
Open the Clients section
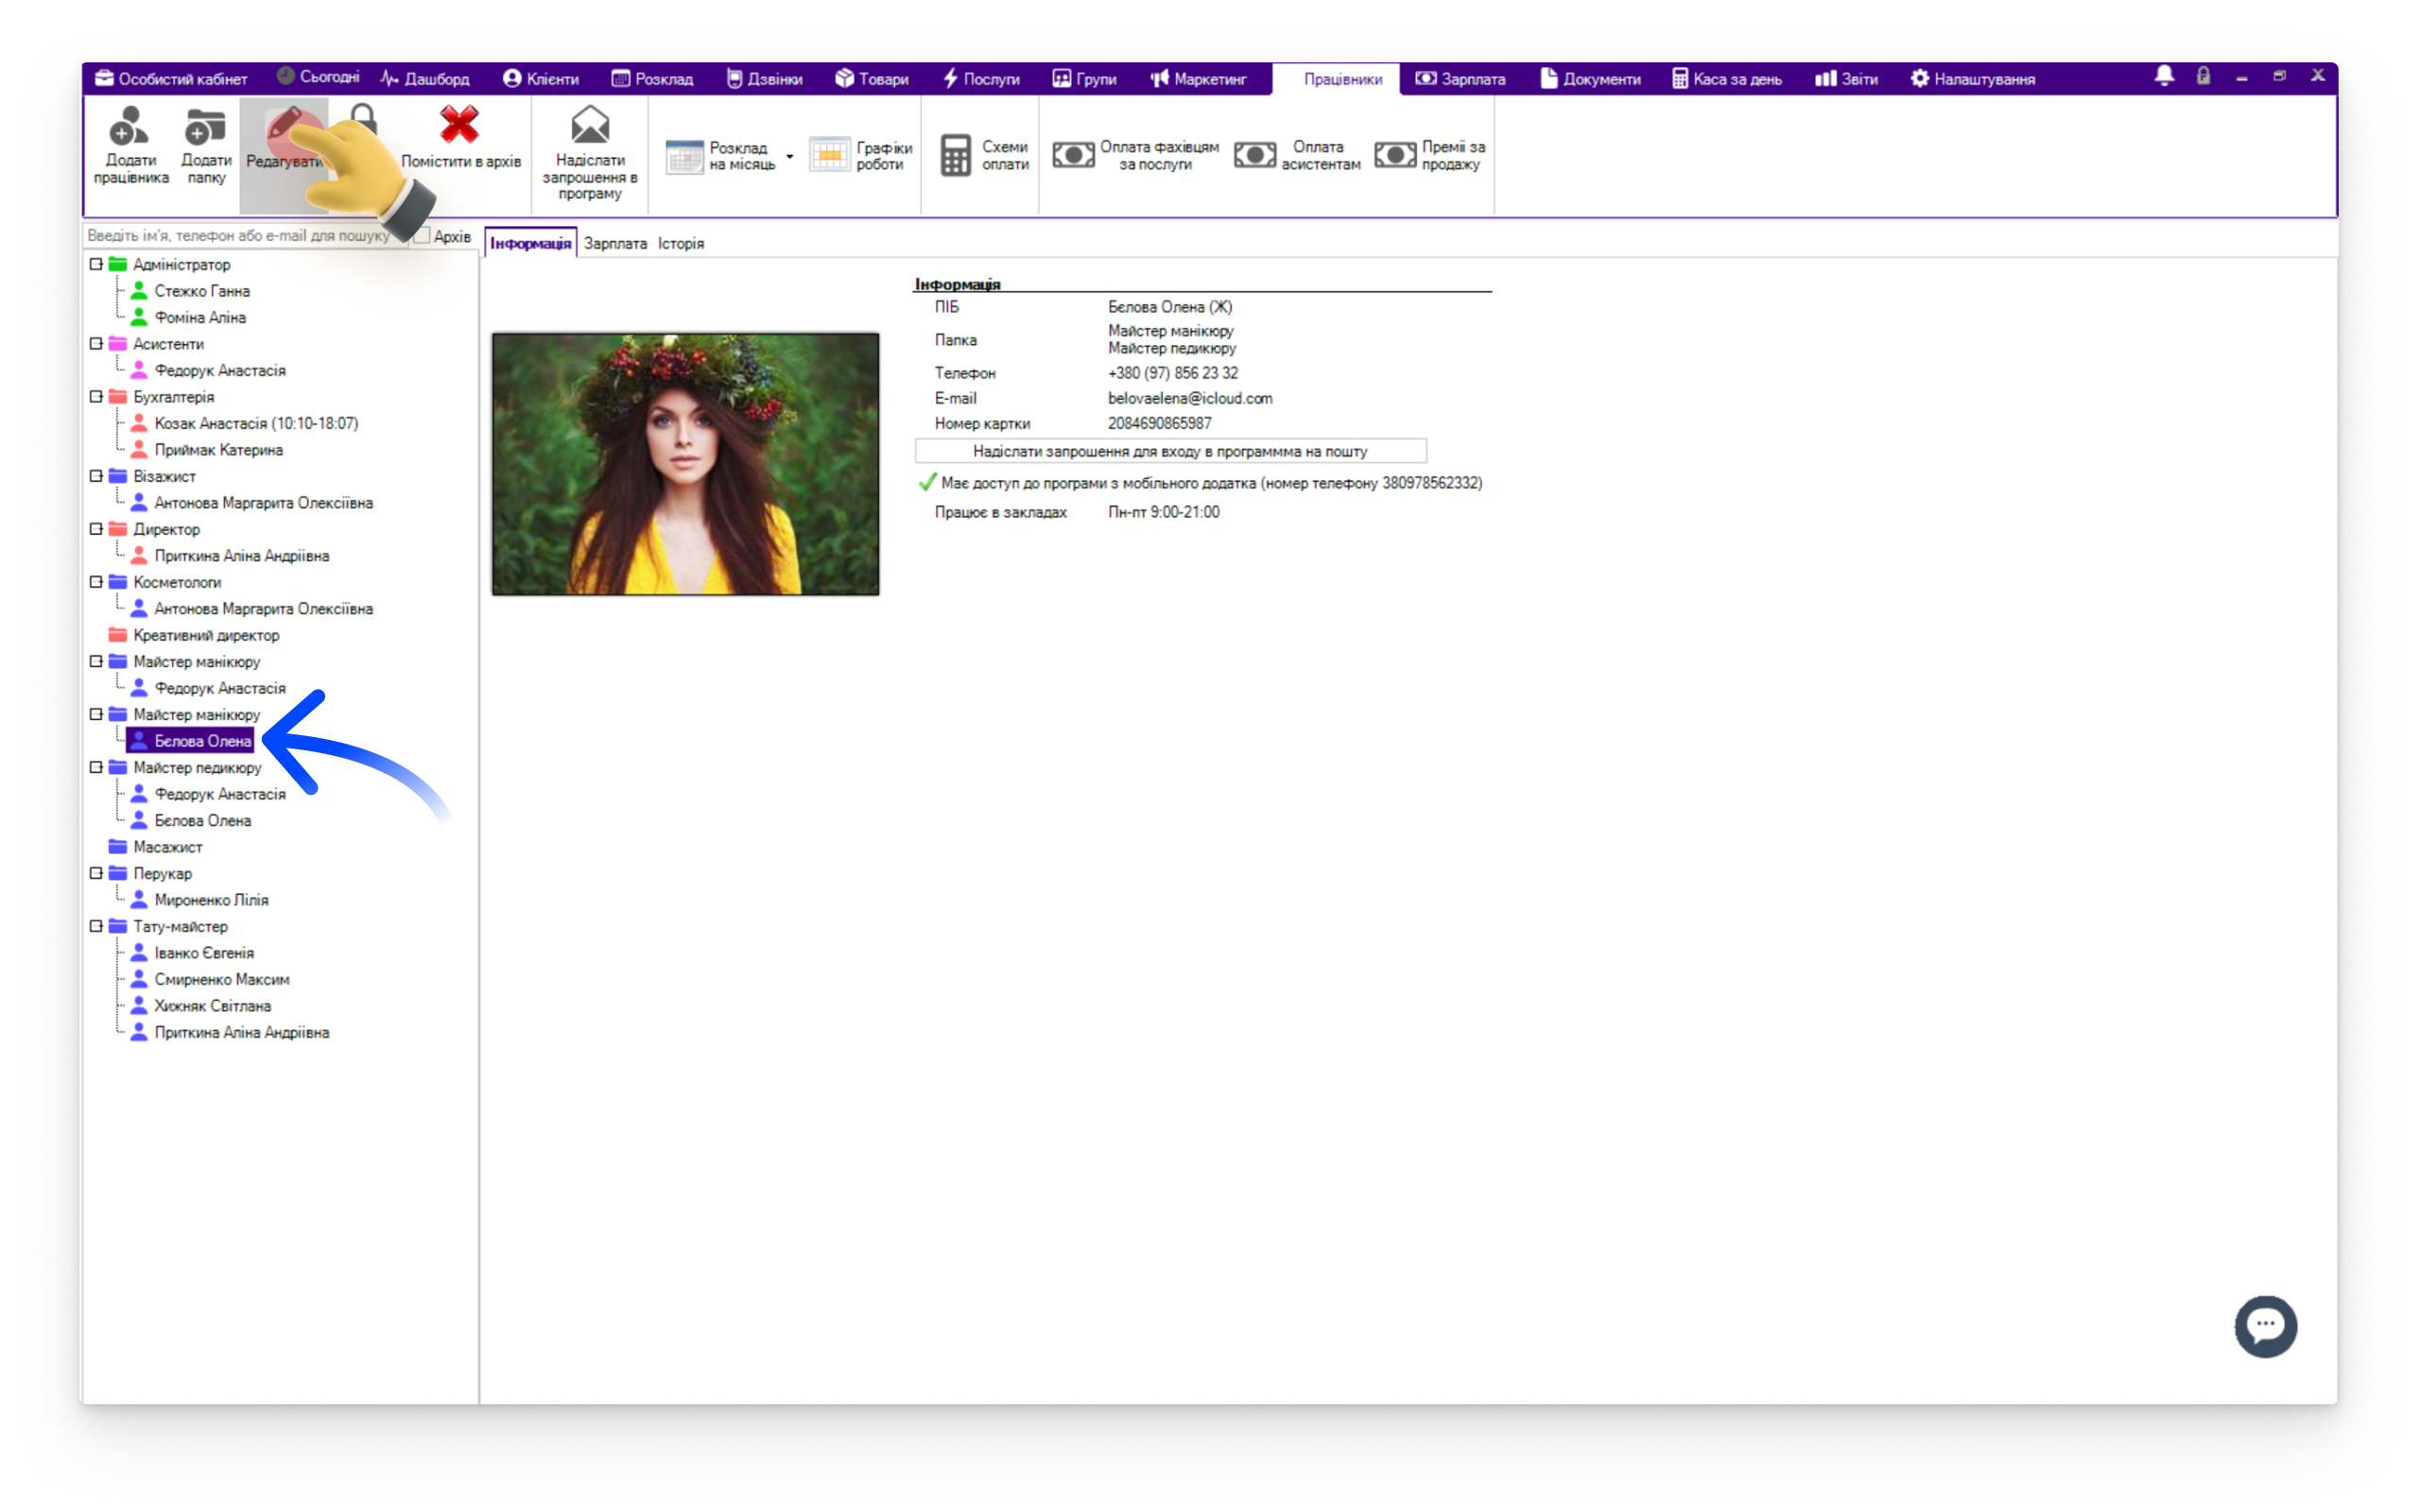point(541,79)
